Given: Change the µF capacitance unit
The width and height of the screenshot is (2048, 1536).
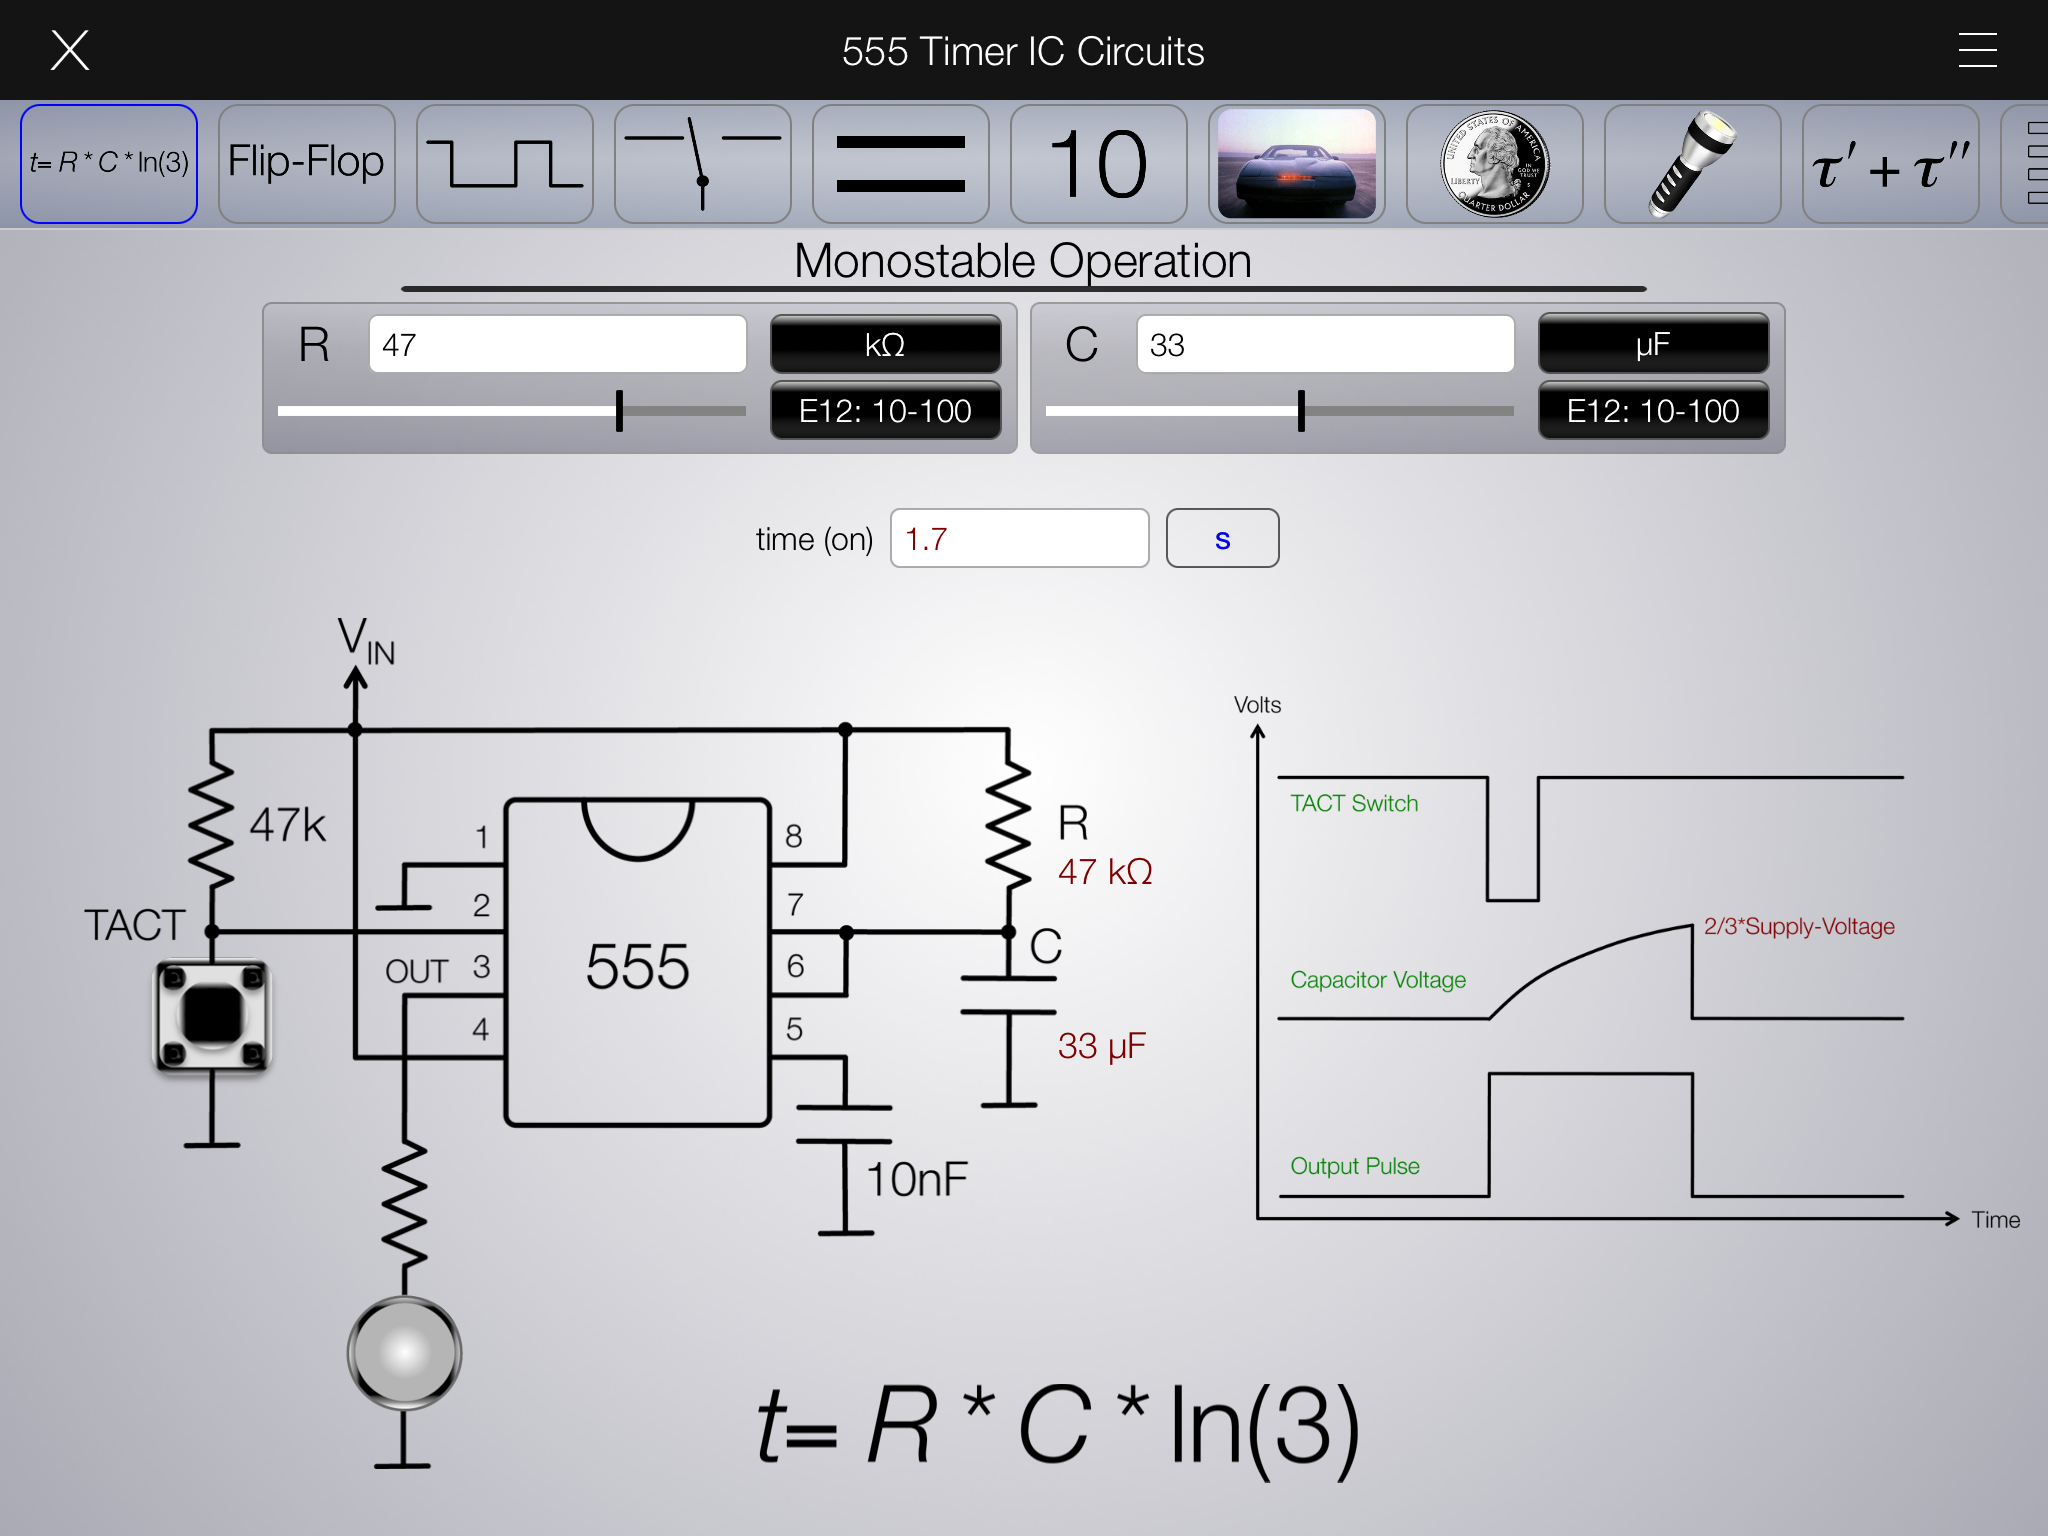Looking at the screenshot, I should click(x=1653, y=345).
